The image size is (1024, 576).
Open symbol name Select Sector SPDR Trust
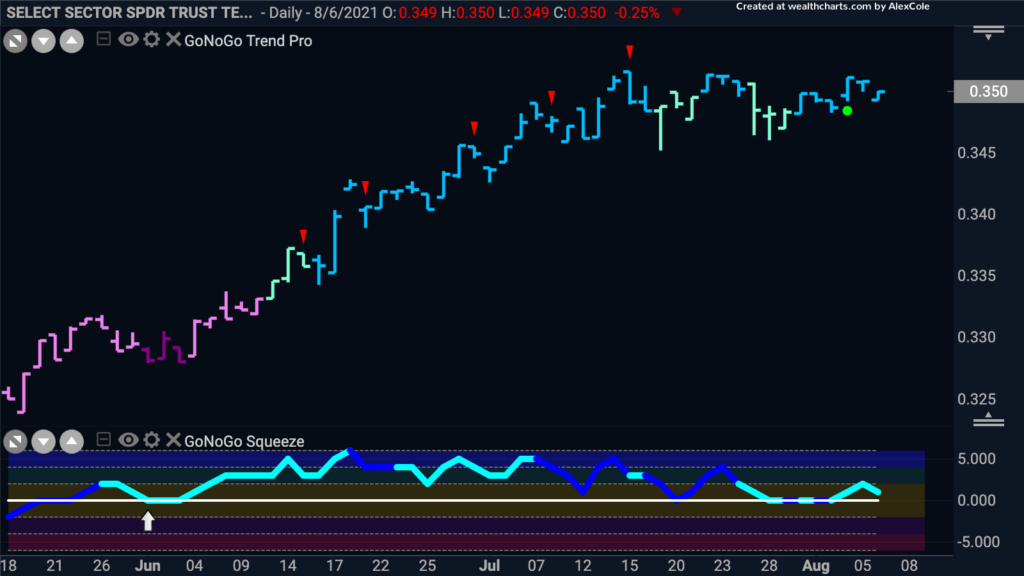[x=129, y=12]
